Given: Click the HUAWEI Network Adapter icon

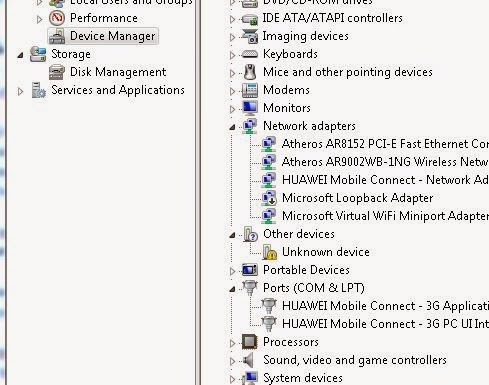Looking at the screenshot, I should point(269,180).
